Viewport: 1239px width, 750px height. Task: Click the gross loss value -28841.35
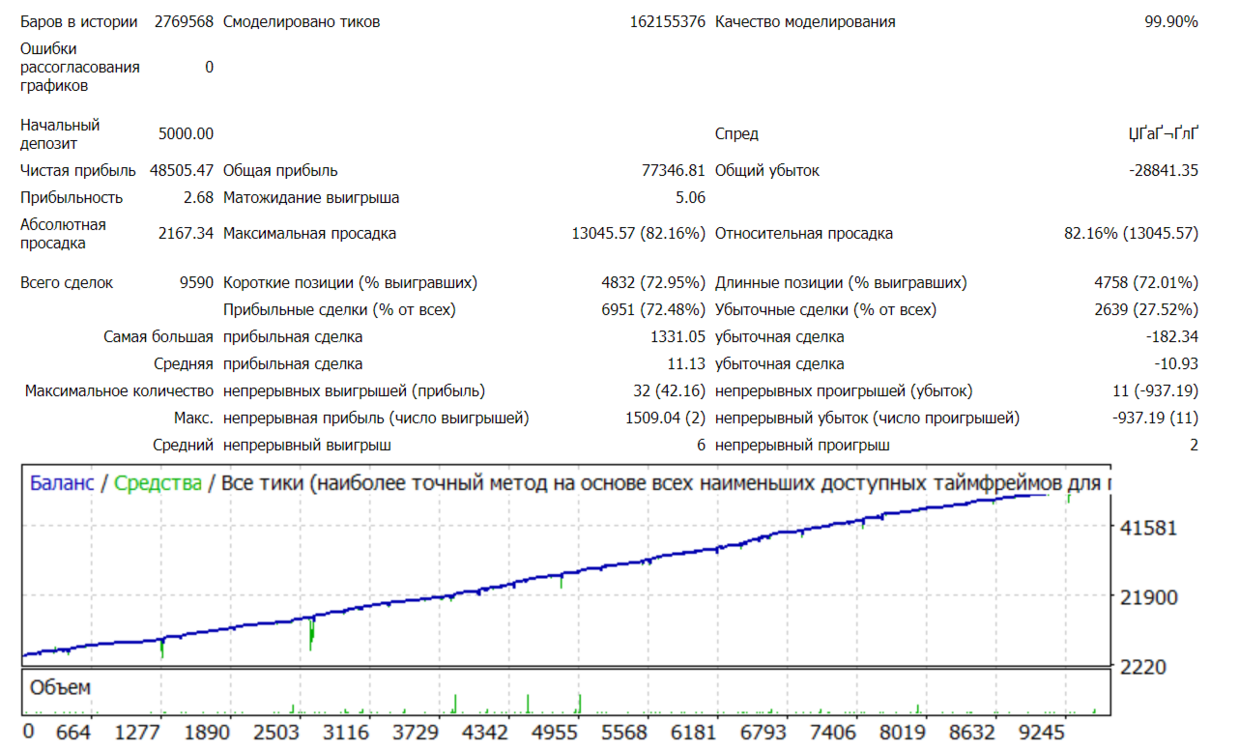(x=1164, y=171)
